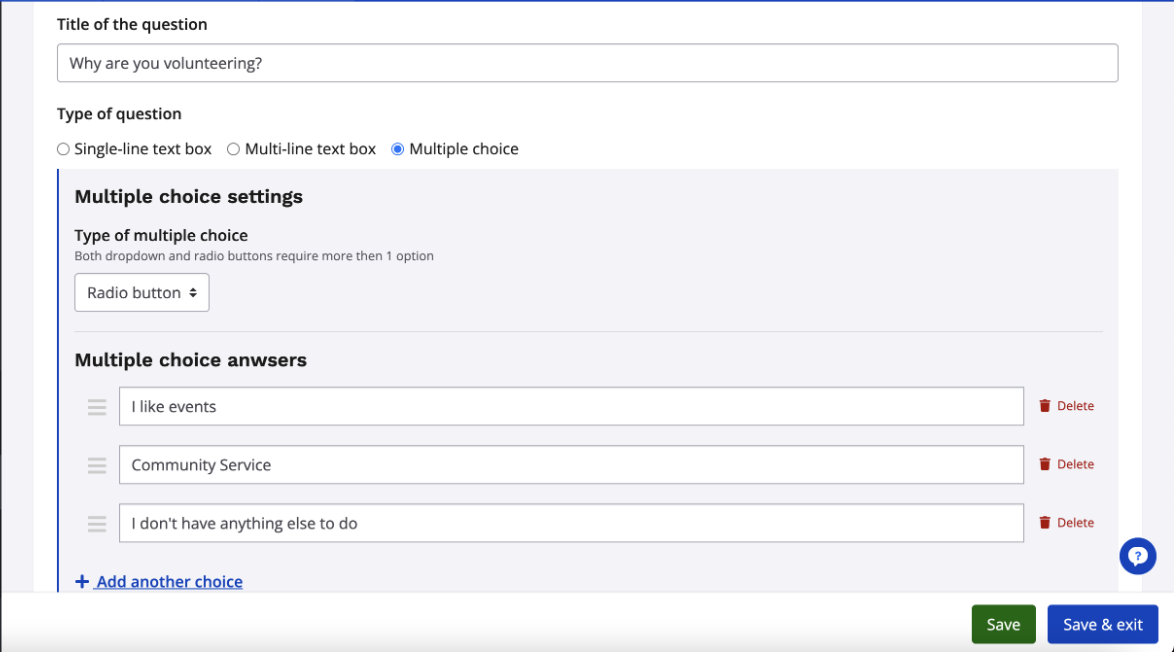Click Delete text next to 'Community Service'
The height and width of the screenshot is (662, 1176).
pos(1075,464)
